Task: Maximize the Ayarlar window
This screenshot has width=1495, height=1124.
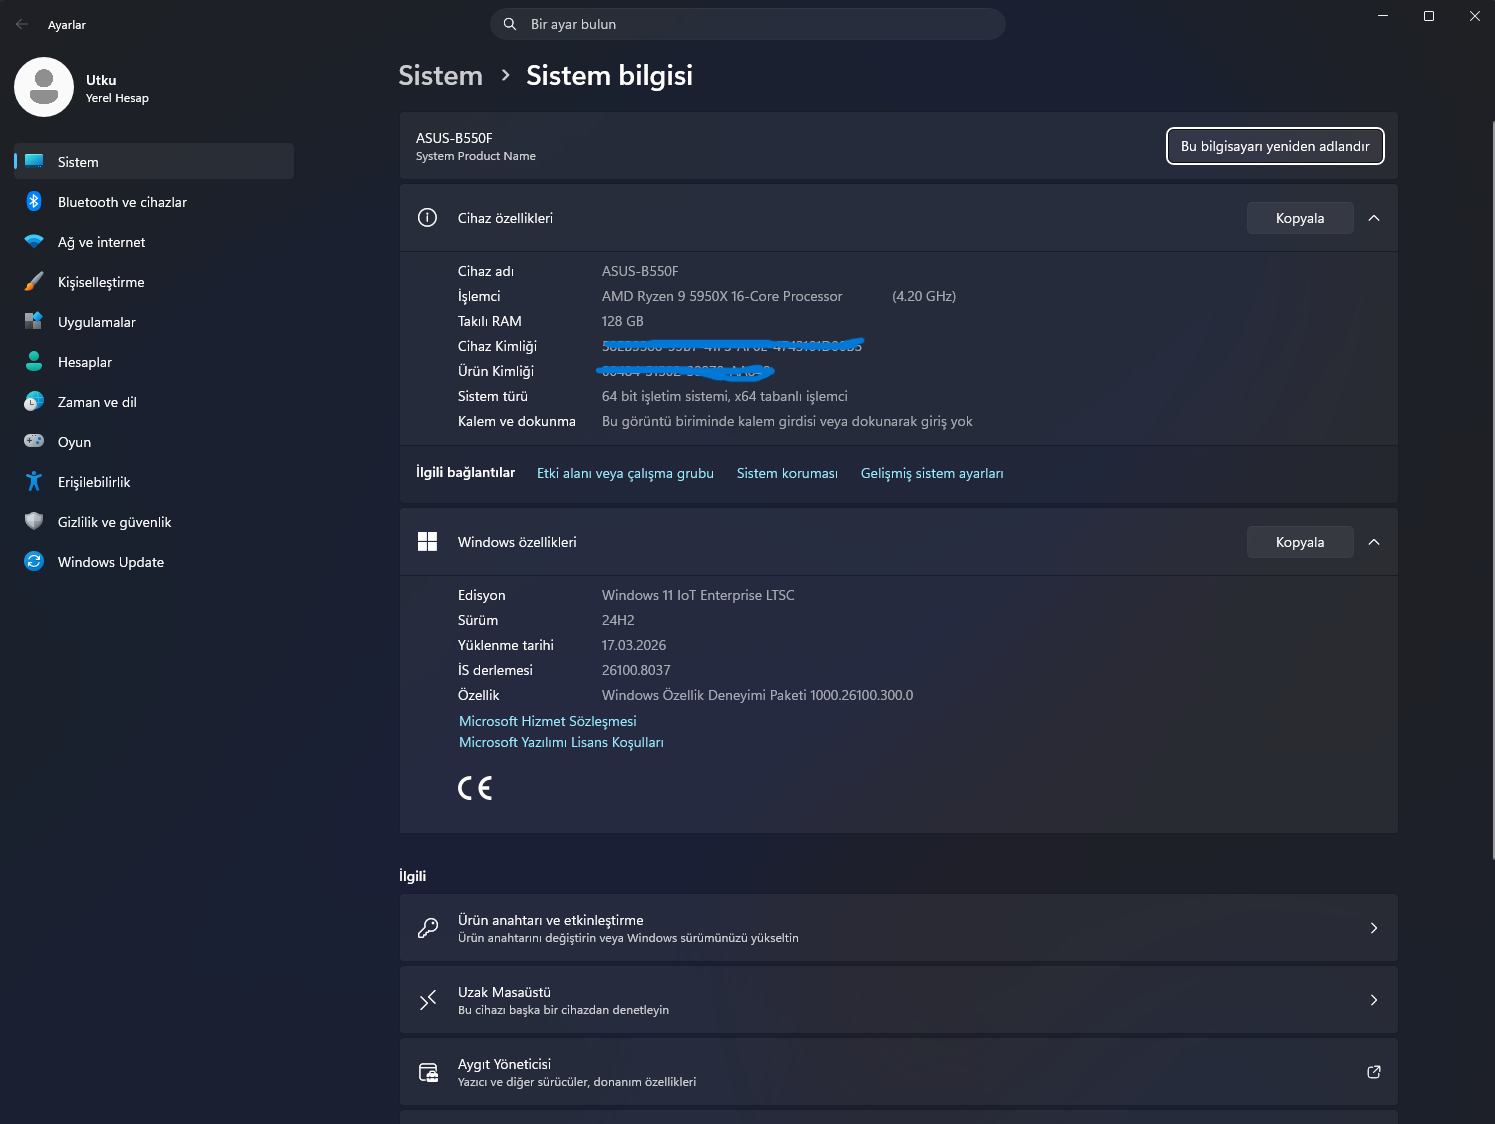Action: click(1429, 16)
